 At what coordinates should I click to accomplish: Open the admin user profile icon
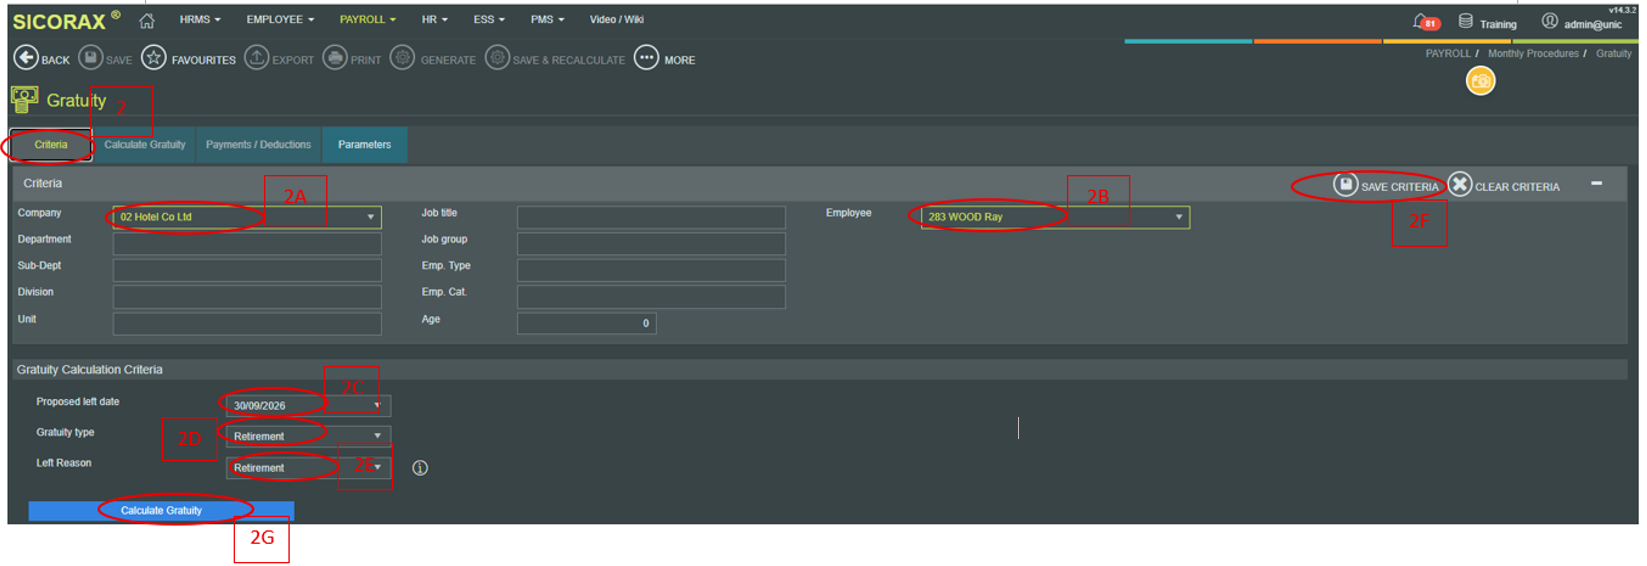[1549, 21]
